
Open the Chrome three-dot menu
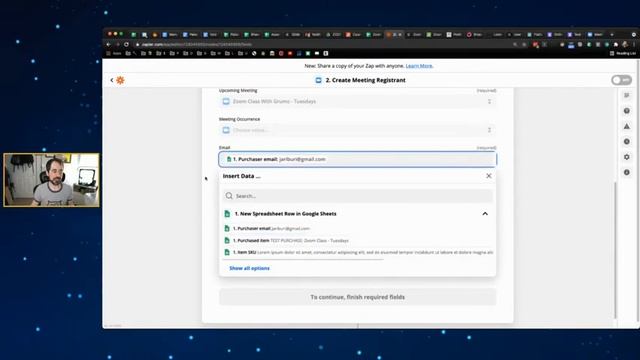click(634, 44)
